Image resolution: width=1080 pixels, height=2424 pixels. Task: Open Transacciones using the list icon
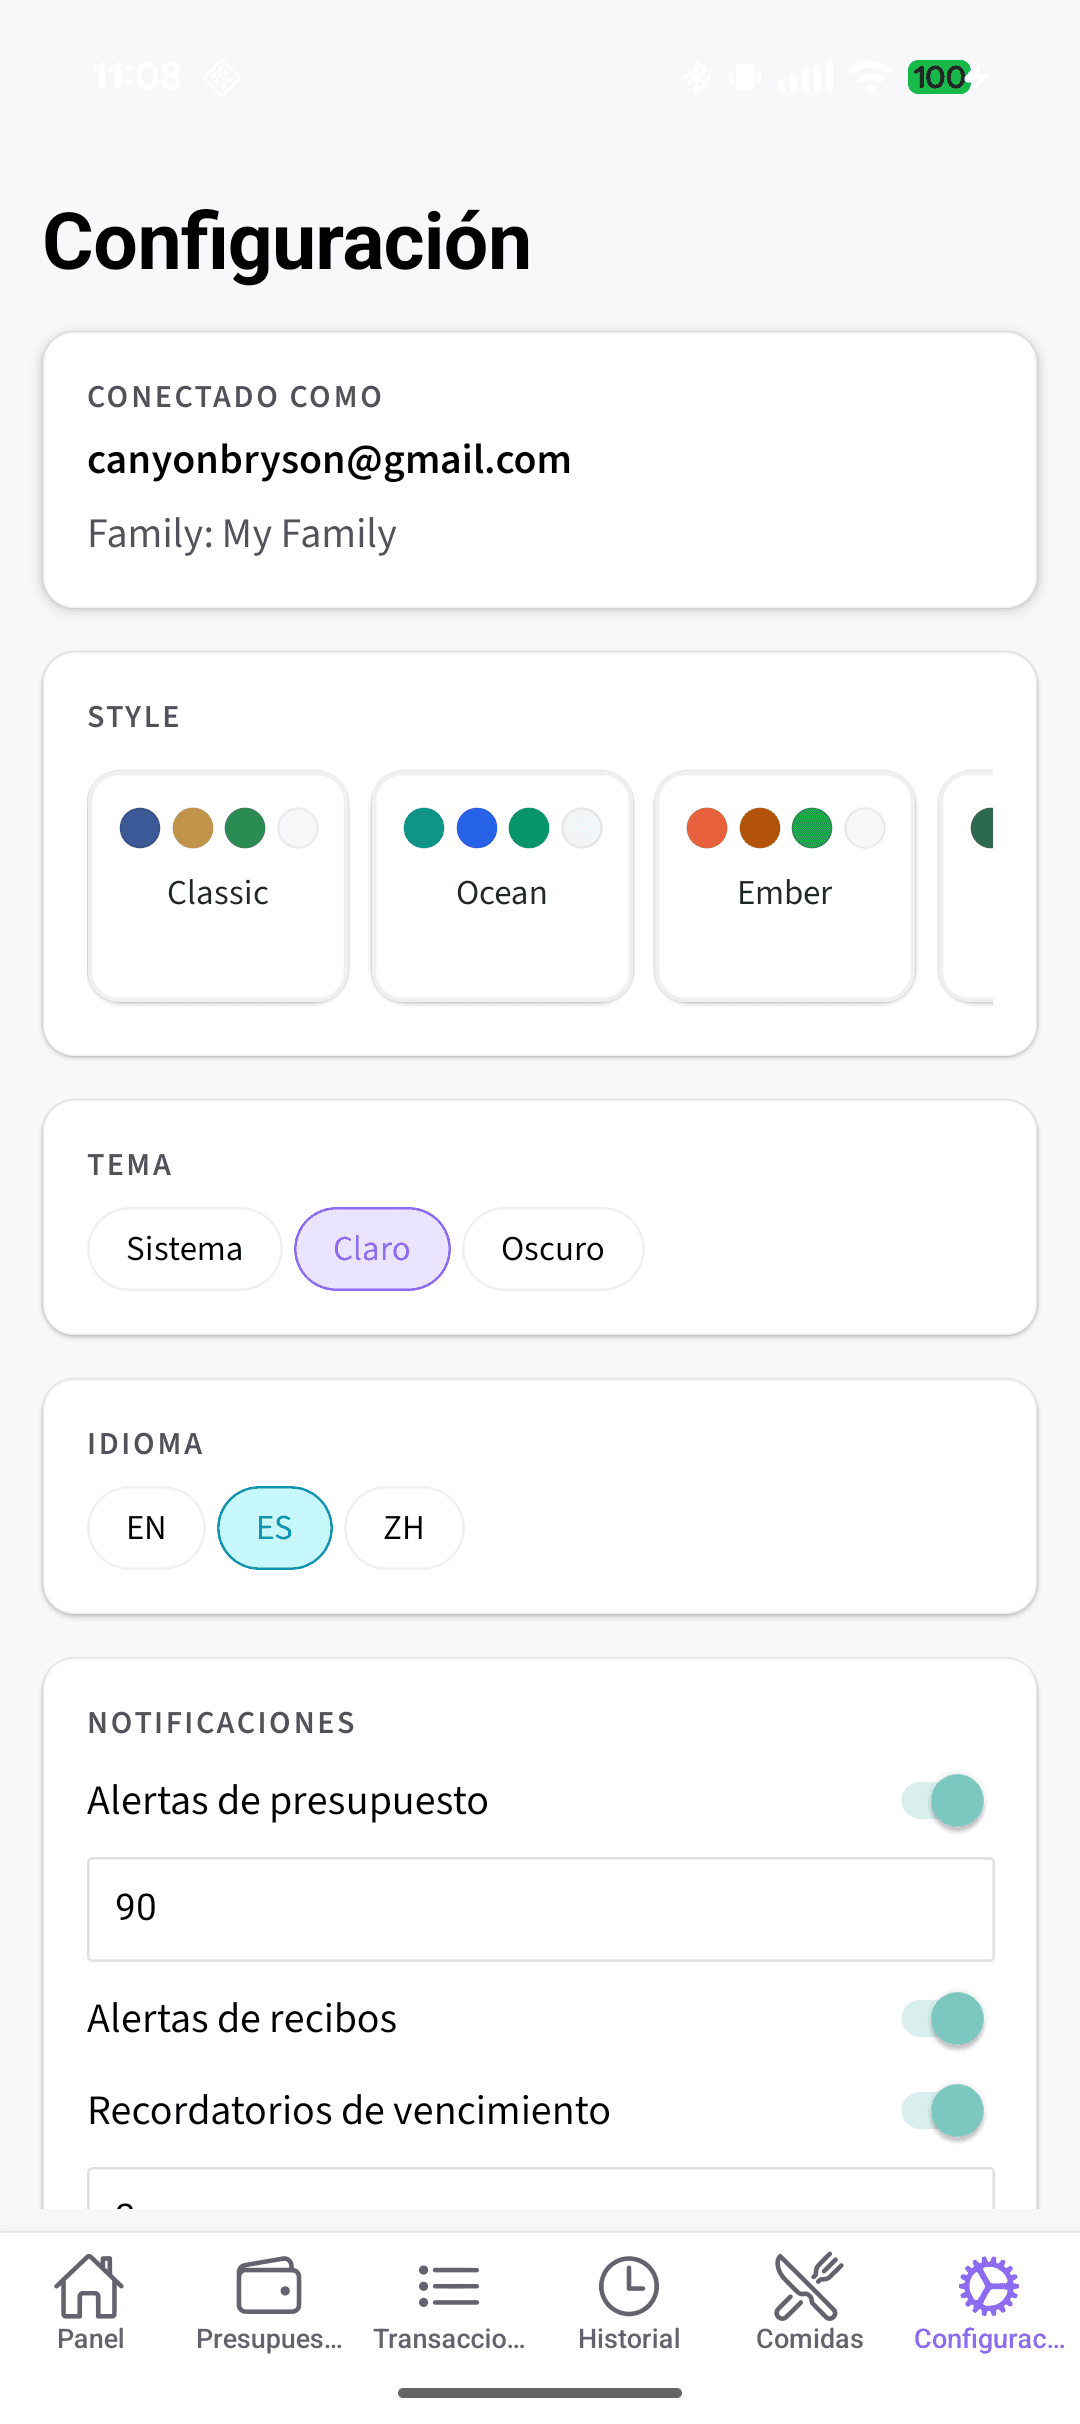[448, 2290]
